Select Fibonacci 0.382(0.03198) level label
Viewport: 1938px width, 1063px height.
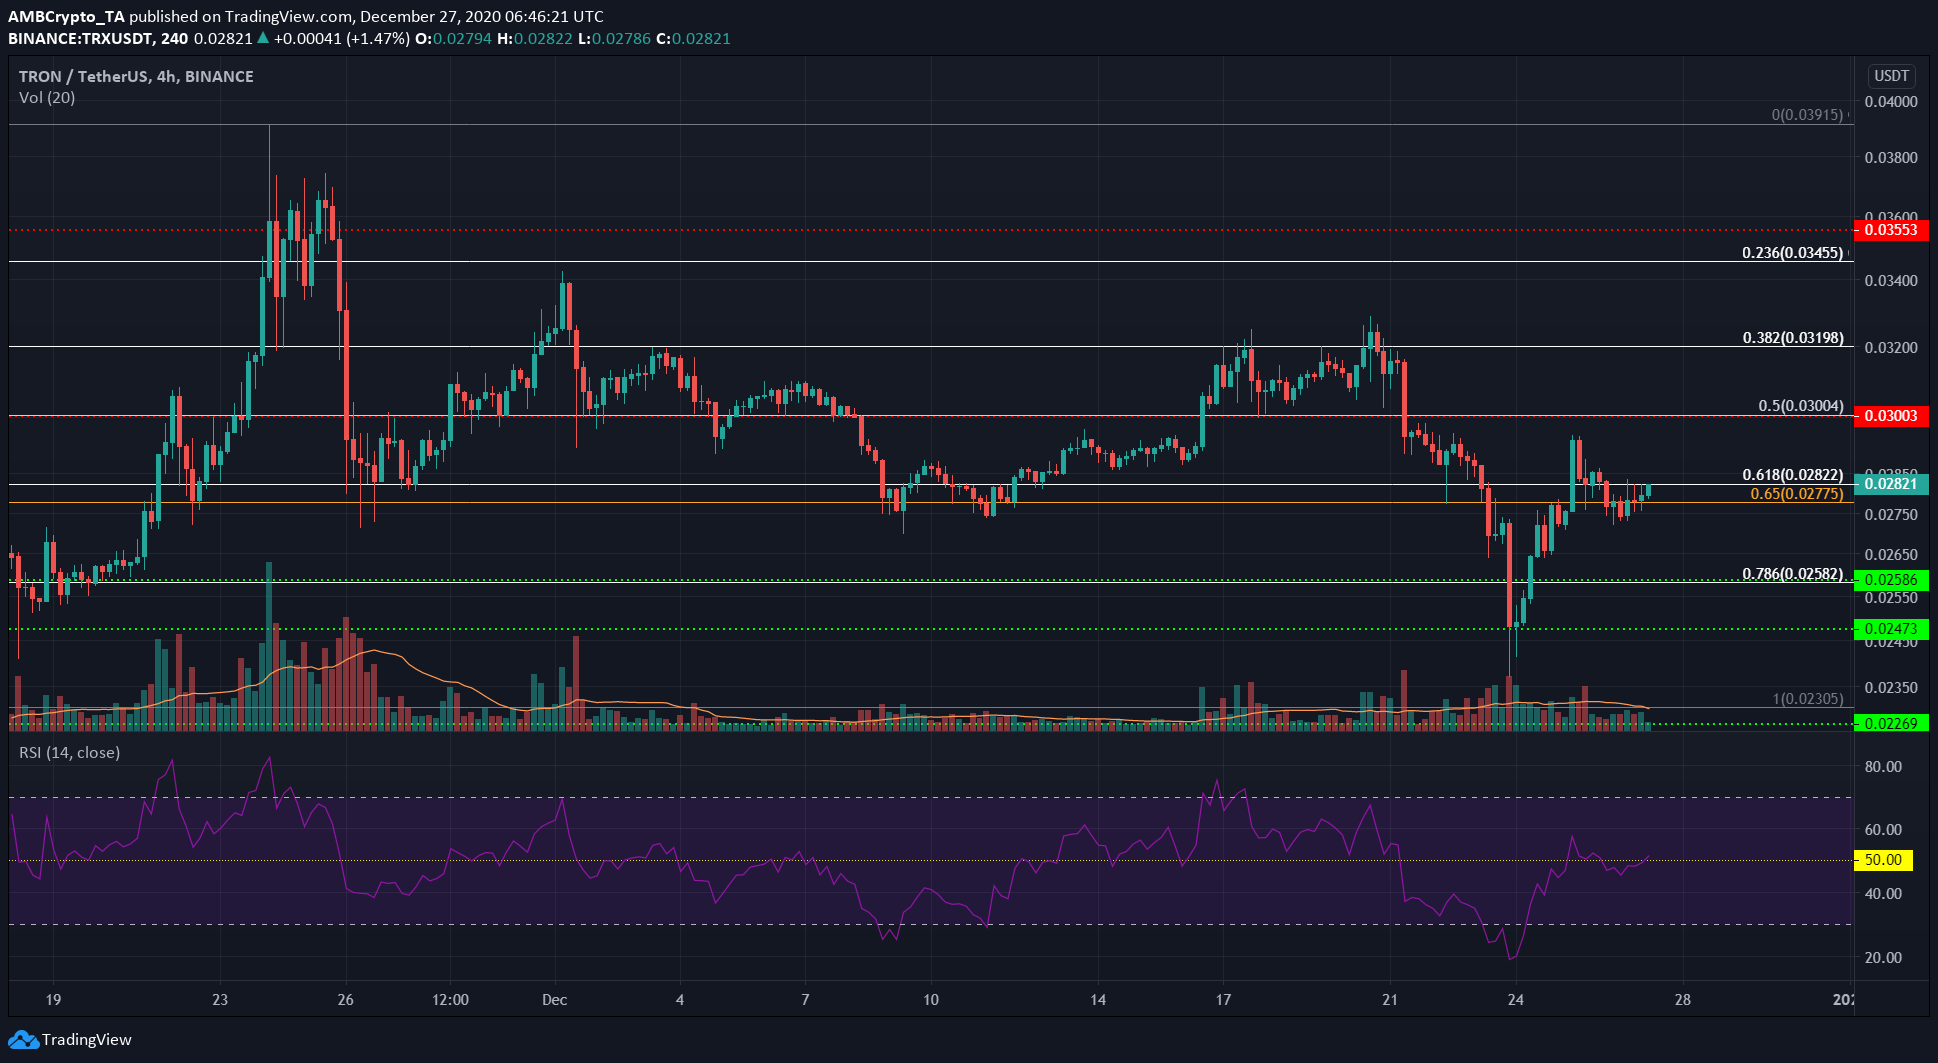pos(1792,338)
